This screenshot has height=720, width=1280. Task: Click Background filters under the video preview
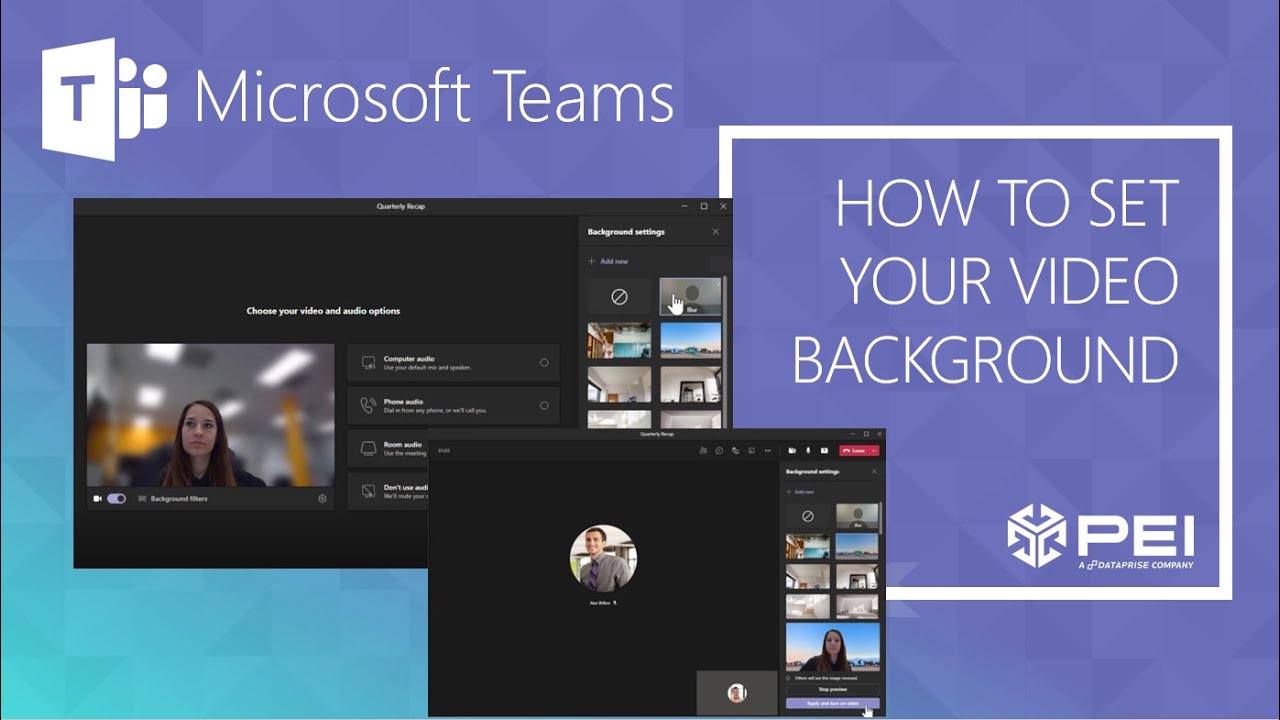pos(172,498)
